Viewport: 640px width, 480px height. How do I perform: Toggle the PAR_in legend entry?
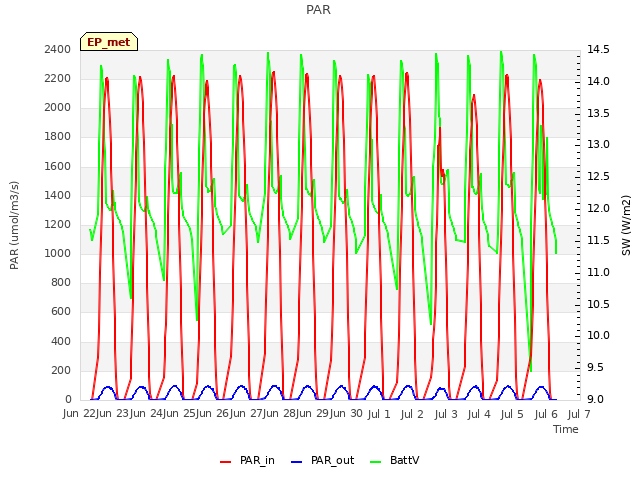[x=247, y=460]
